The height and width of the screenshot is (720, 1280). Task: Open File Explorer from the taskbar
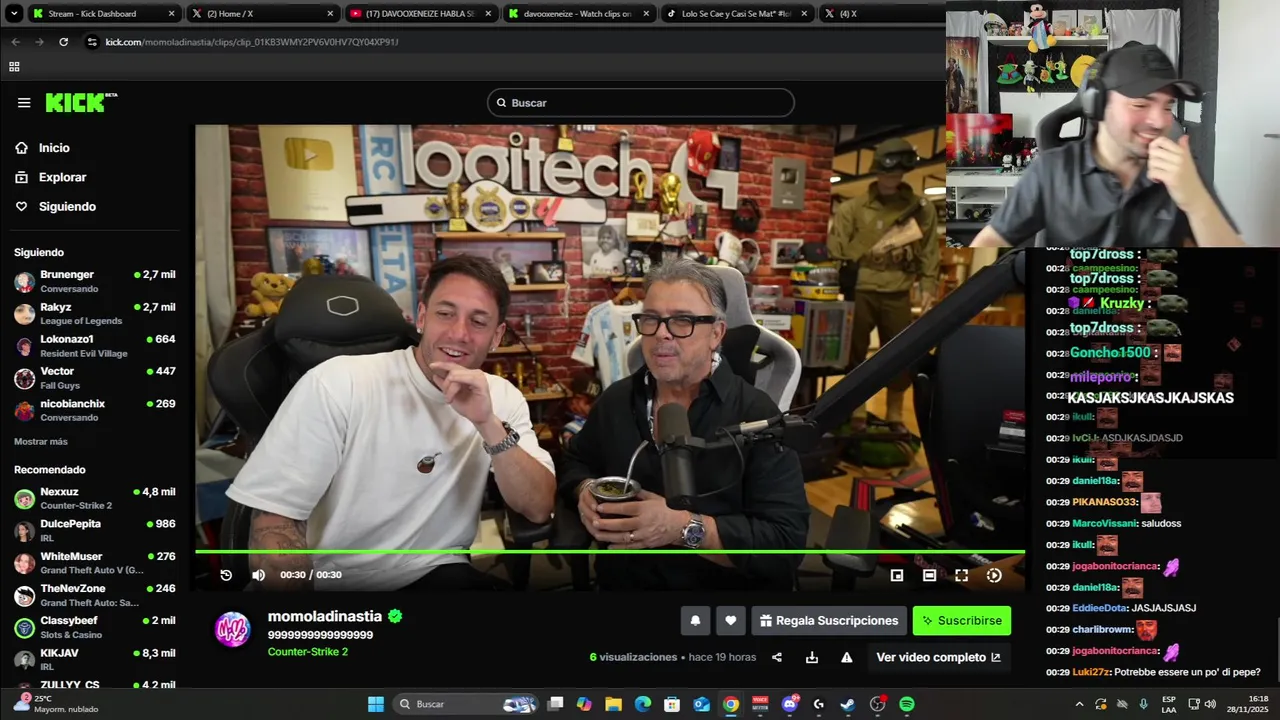pos(614,704)
